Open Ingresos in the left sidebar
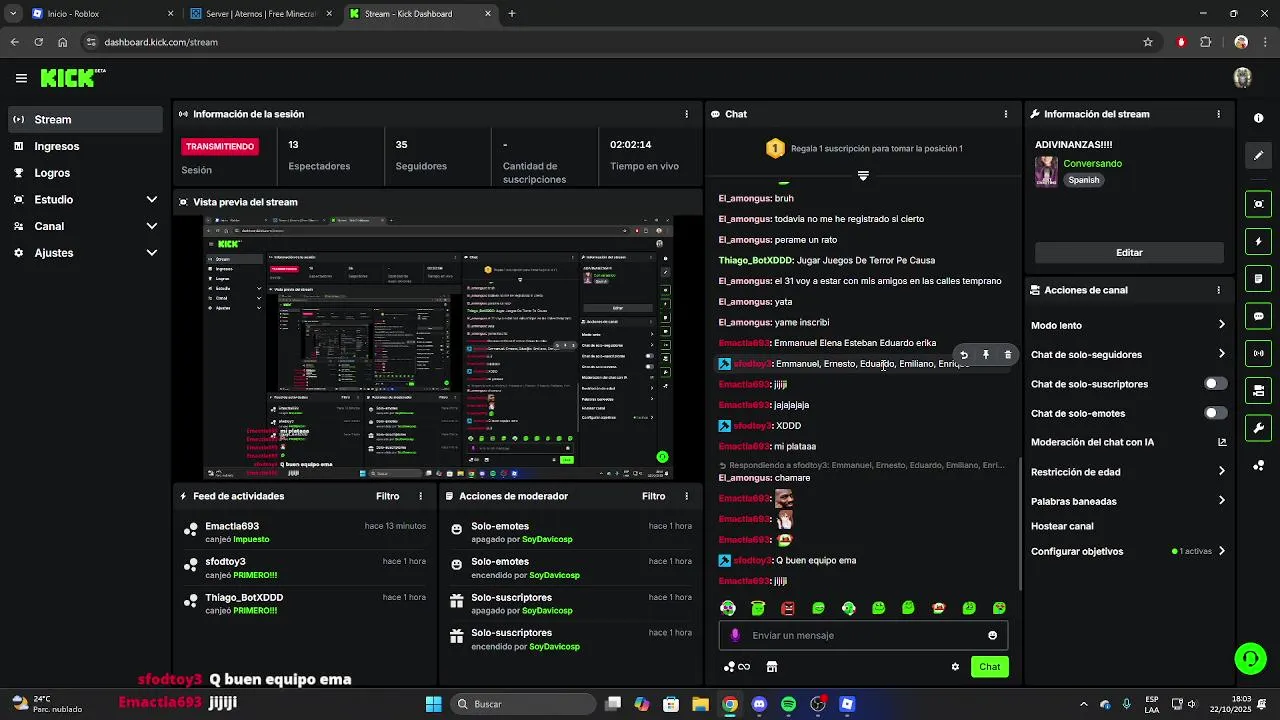The width and height of the screenshot is (1280, 720). coord(84,146)
